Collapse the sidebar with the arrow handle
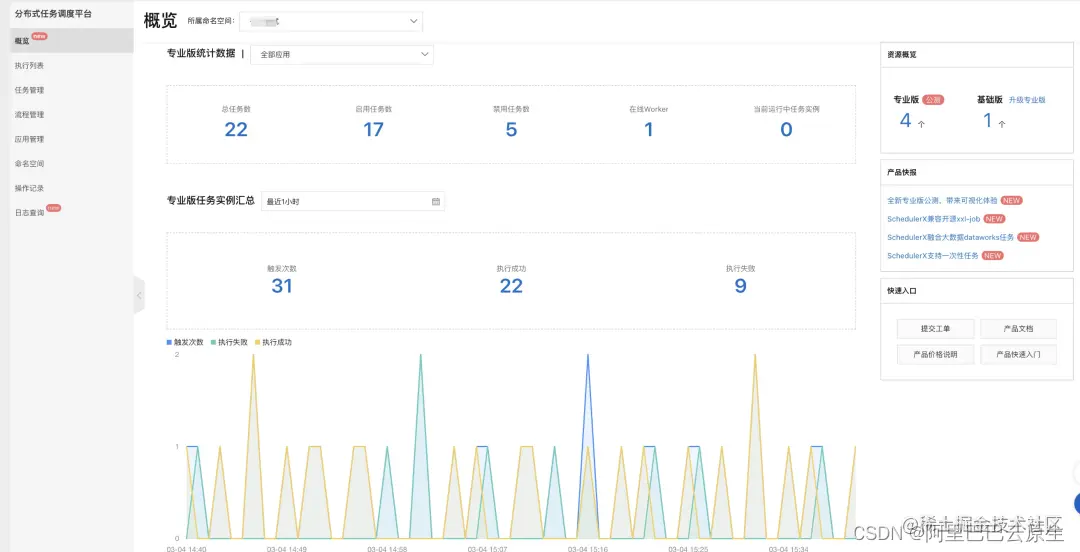Viewport: 1080px width, 552px height. (x=139, y=295)
